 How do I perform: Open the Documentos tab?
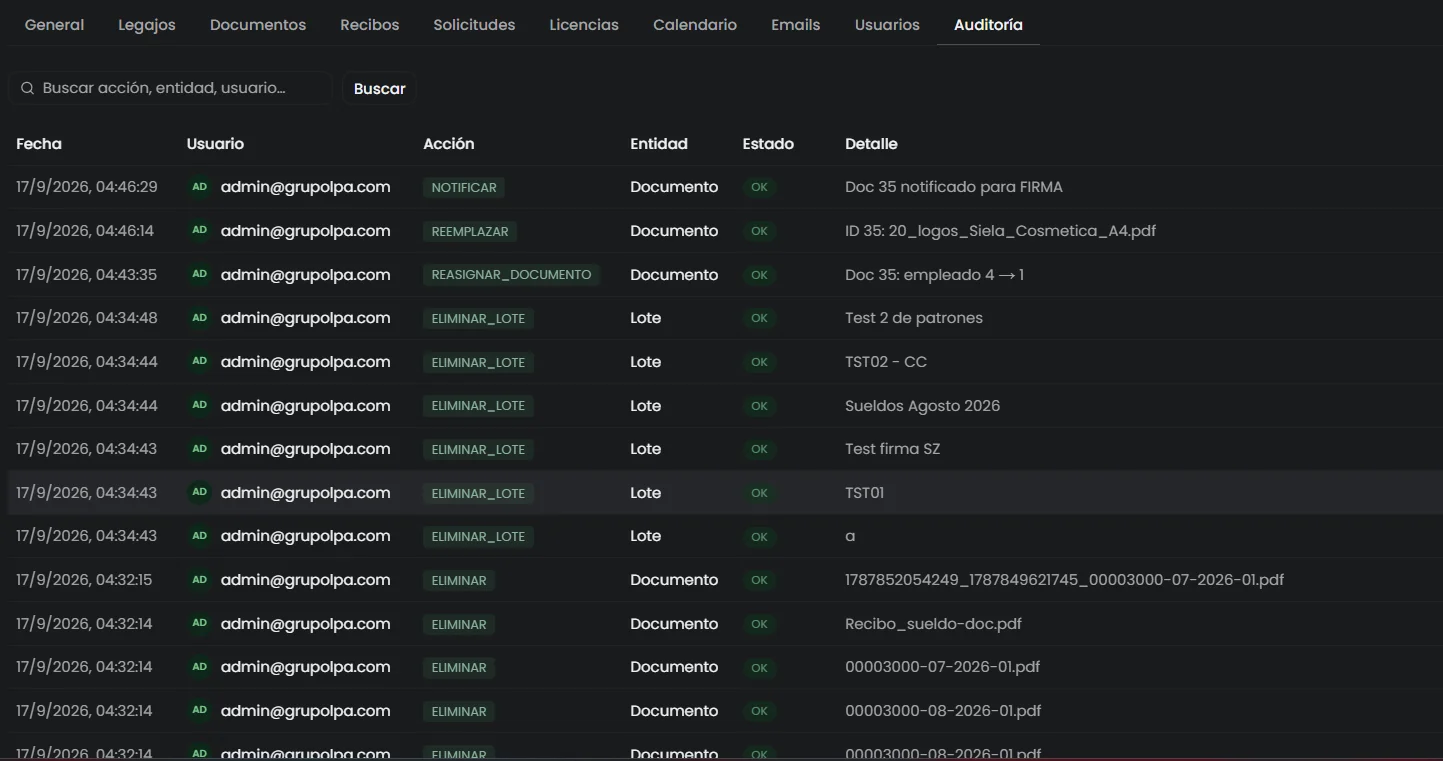coord(258,25)
